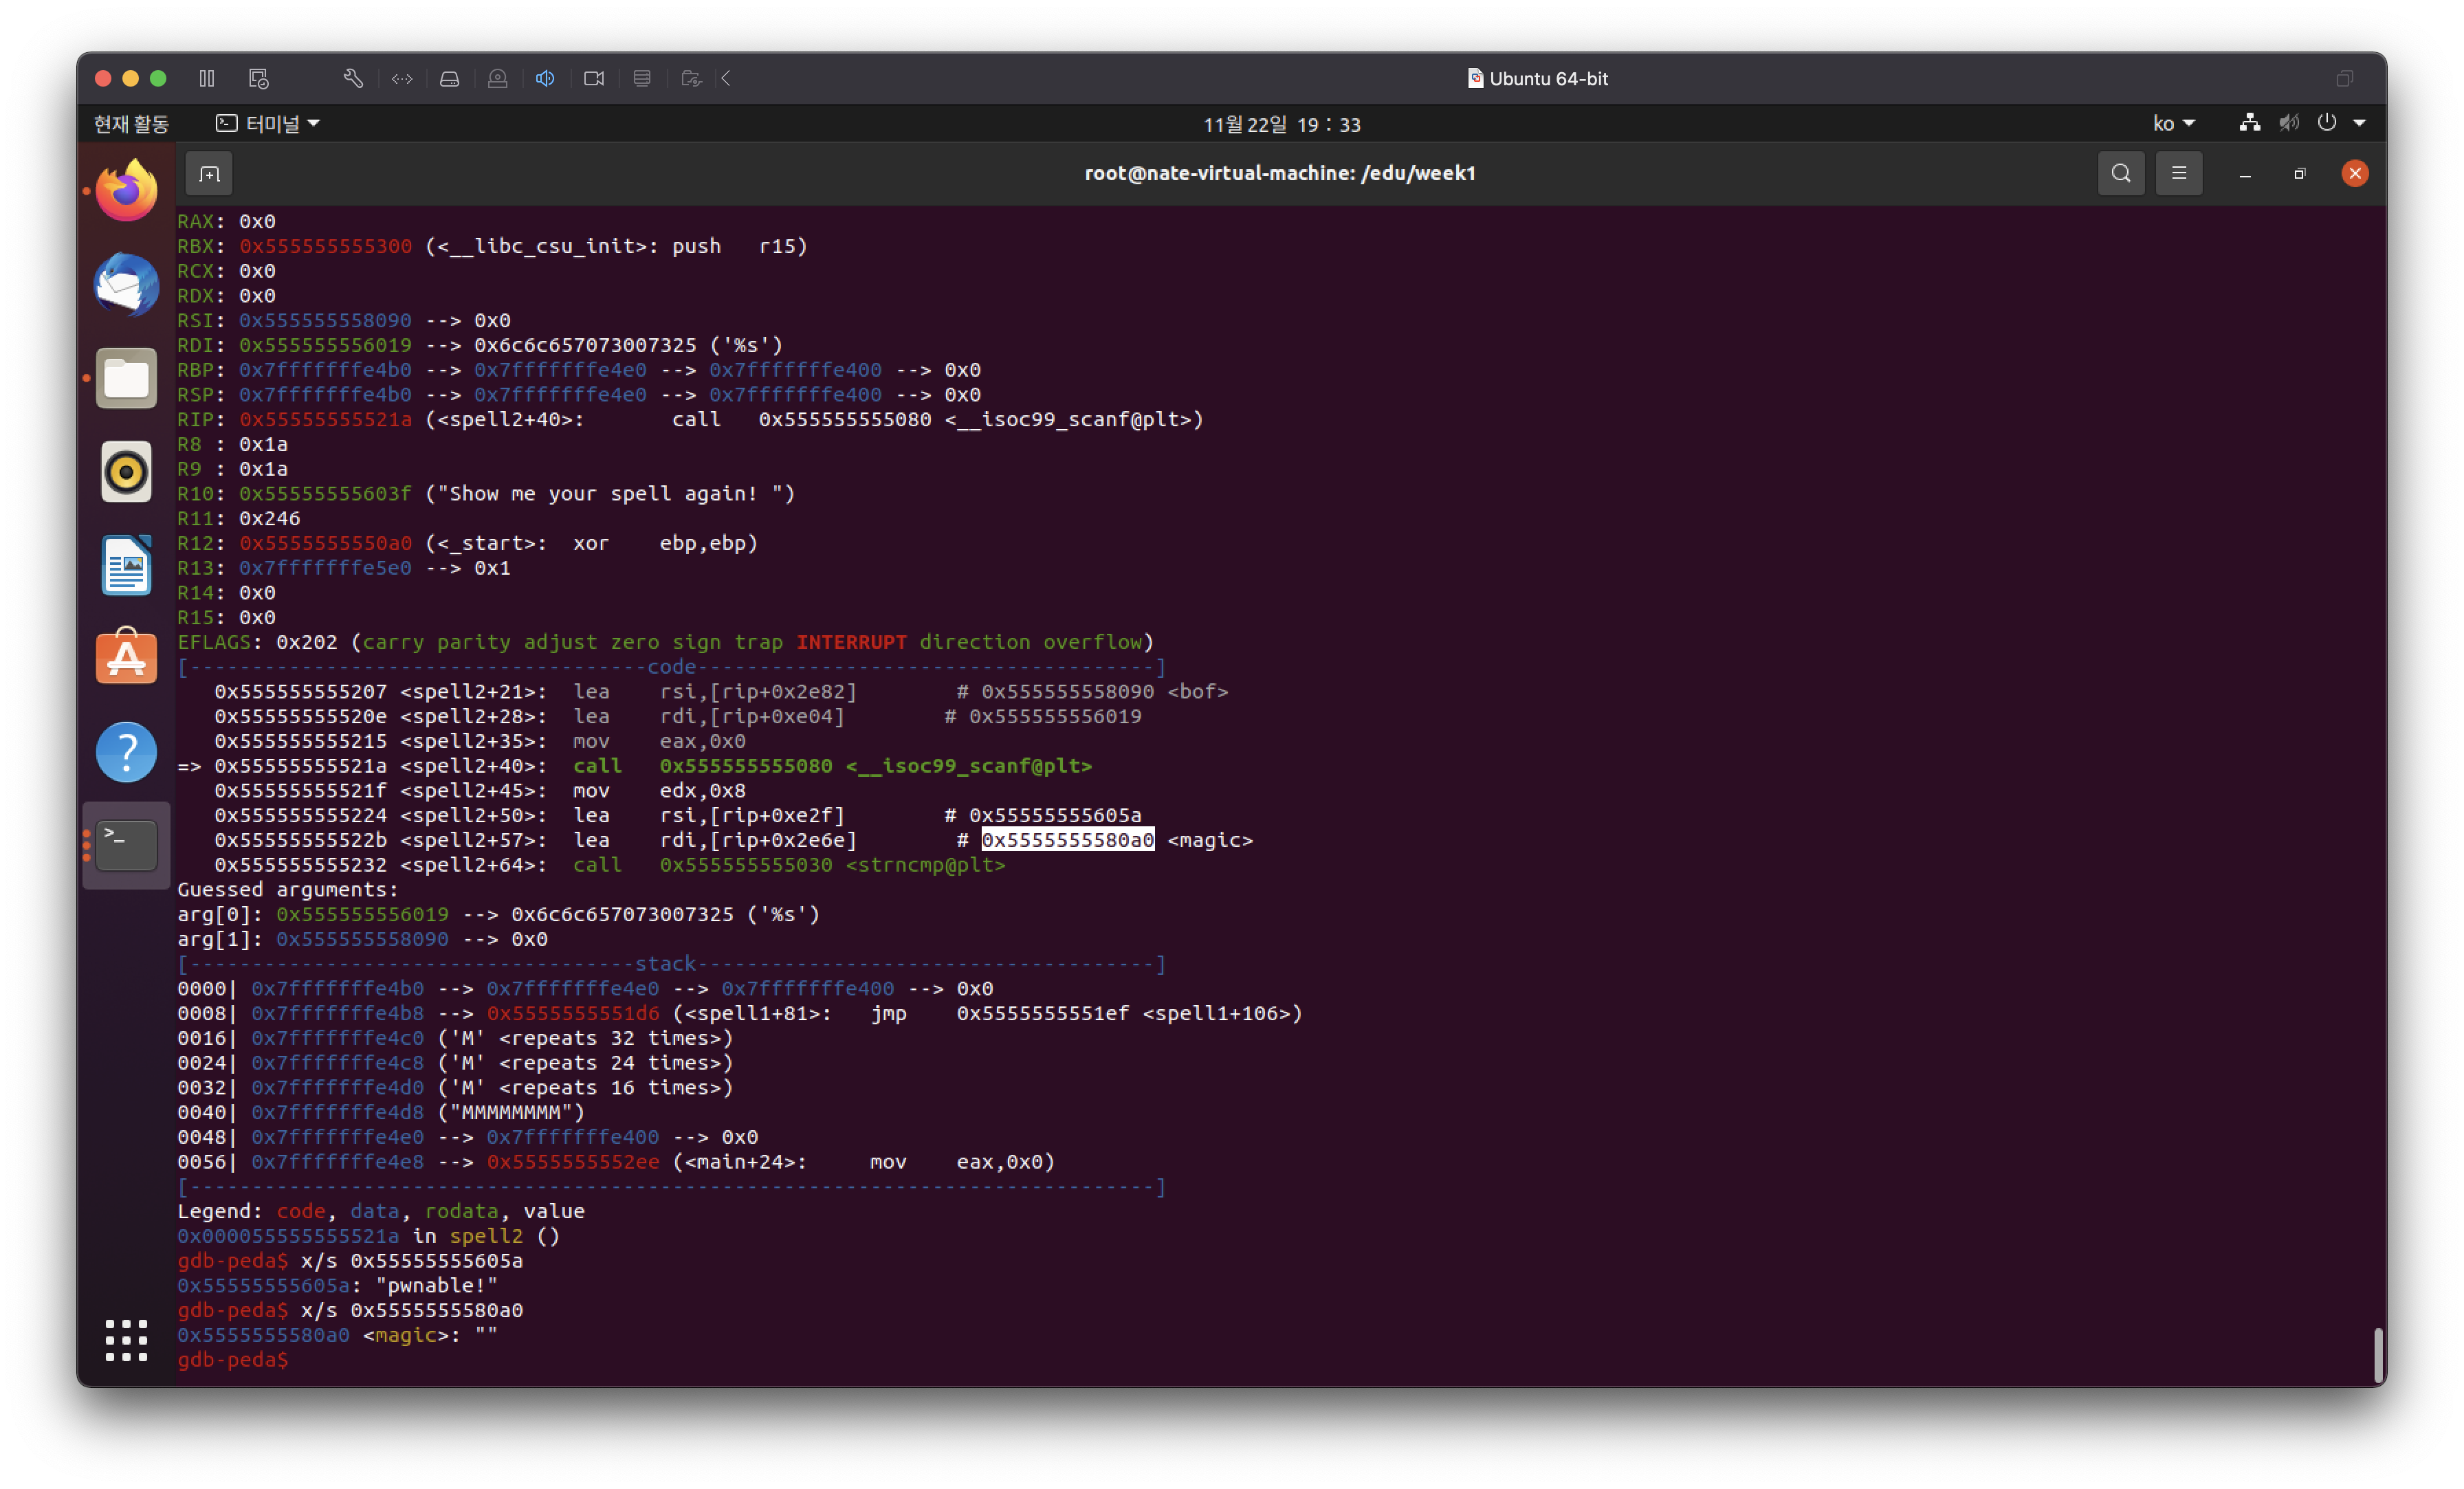Click the VM snapshot icon
This screenshot has height=1489, width=2464.
click(259, 78)
